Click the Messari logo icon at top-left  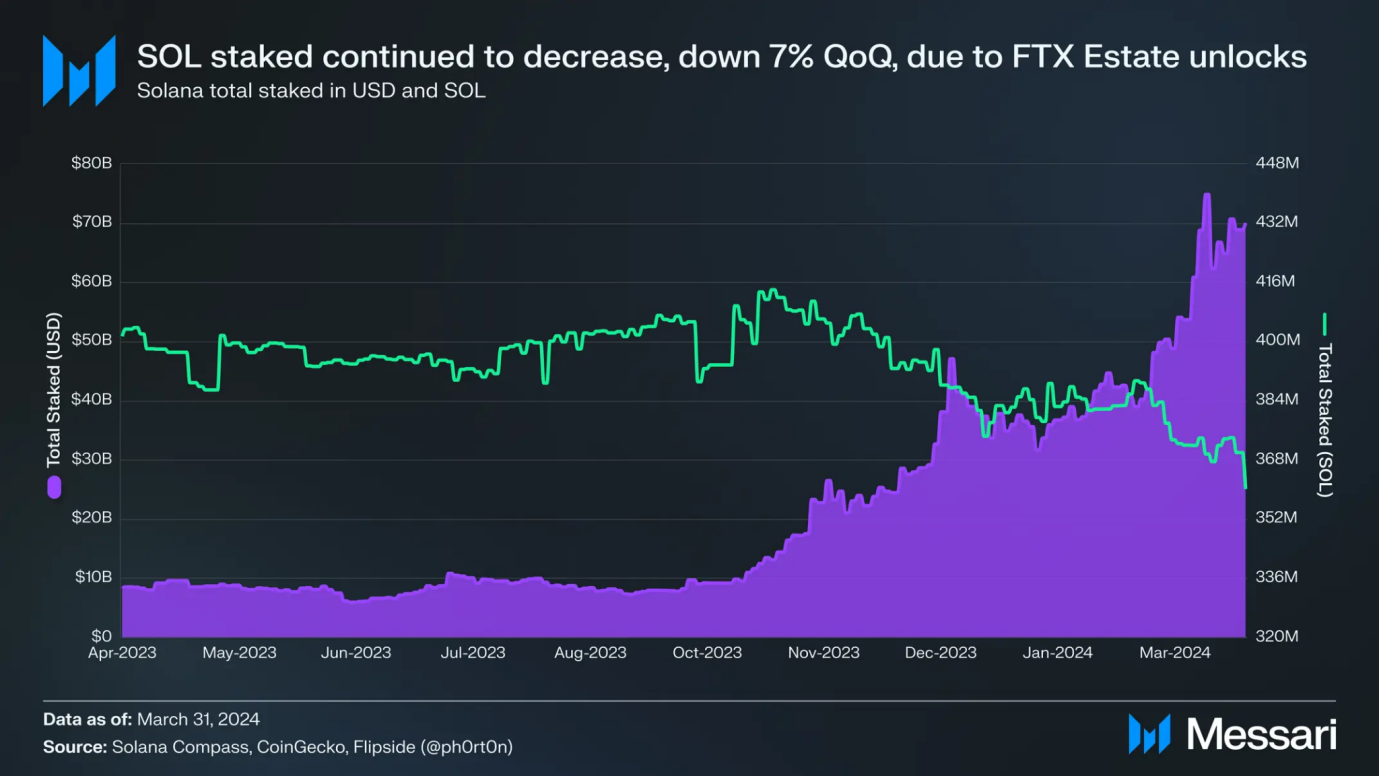coord(78,70)
